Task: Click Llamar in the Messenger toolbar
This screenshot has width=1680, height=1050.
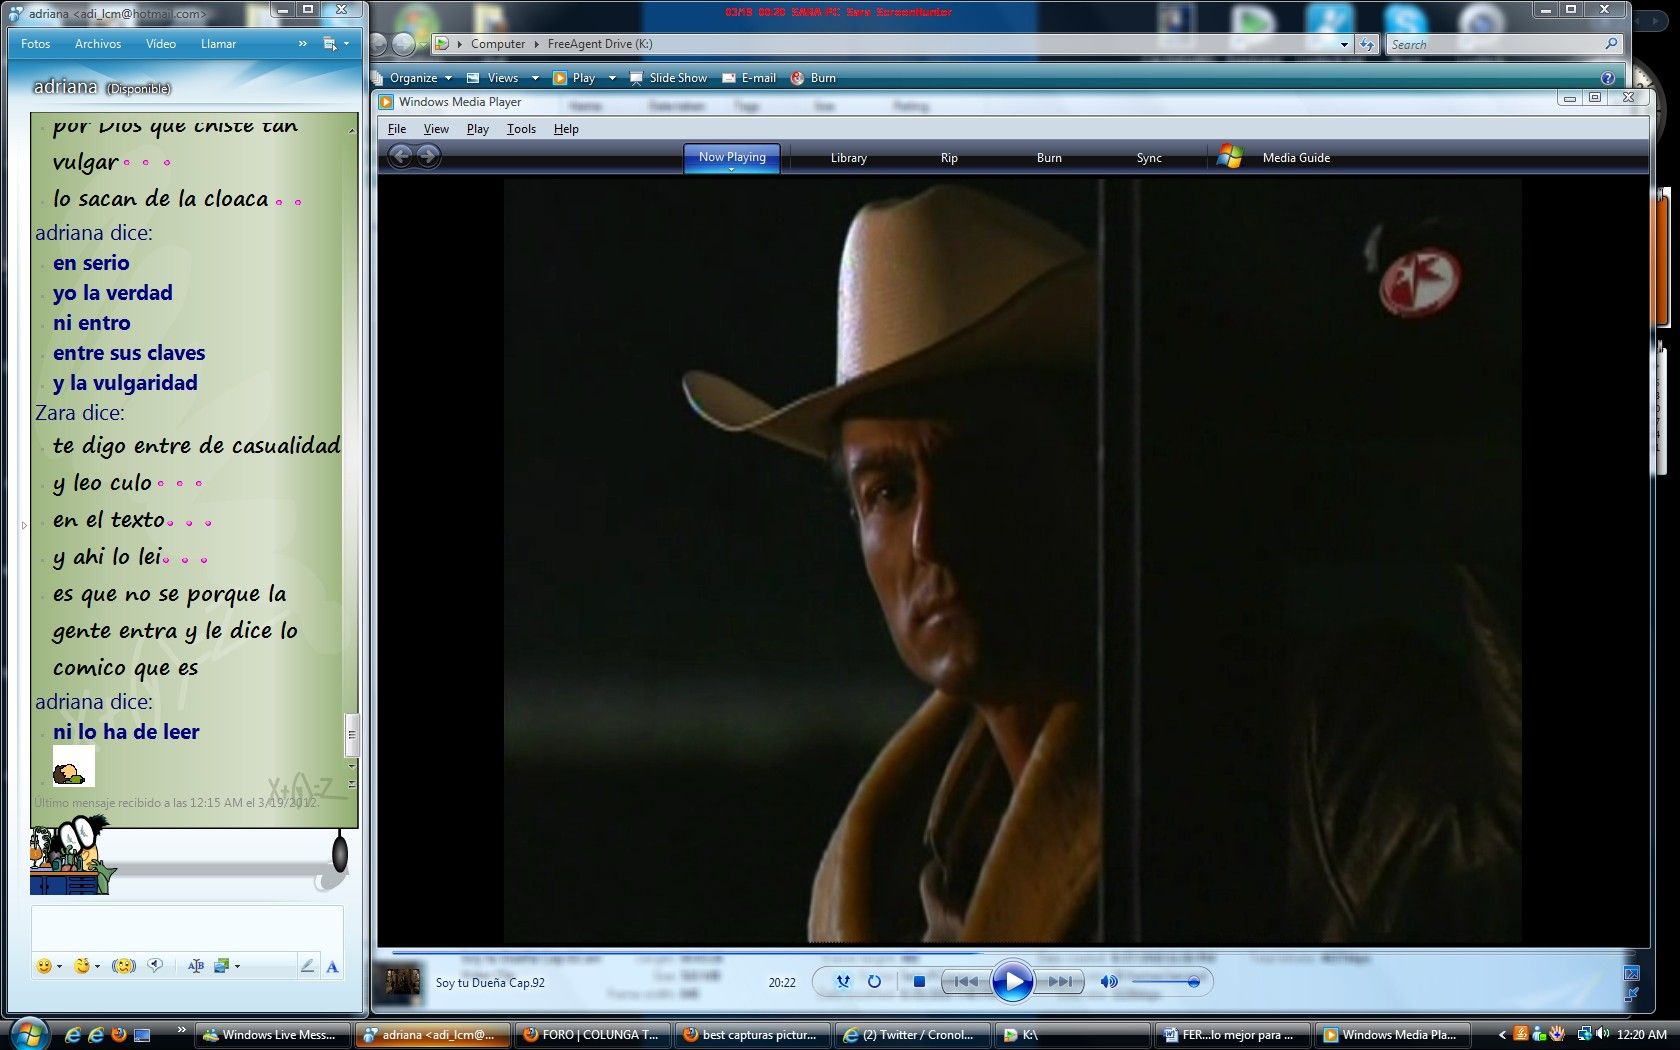Action: pyautogui.click(x=218, y=44)
